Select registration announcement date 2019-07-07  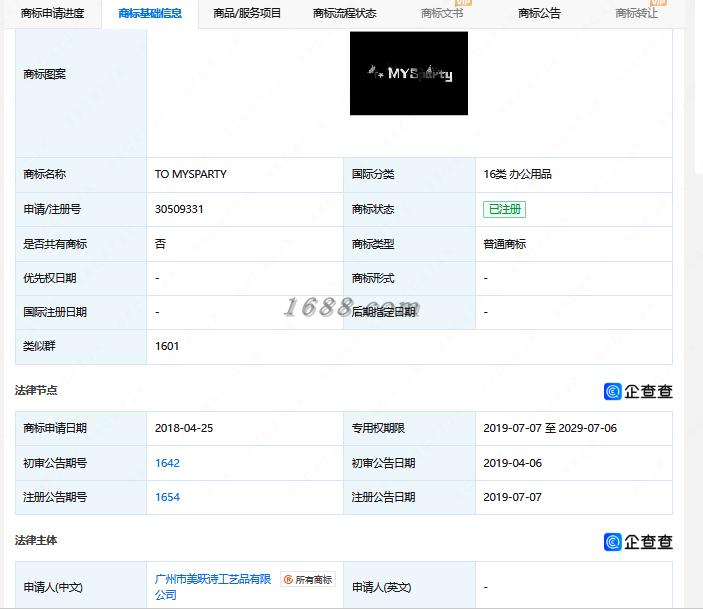[512, 497]
